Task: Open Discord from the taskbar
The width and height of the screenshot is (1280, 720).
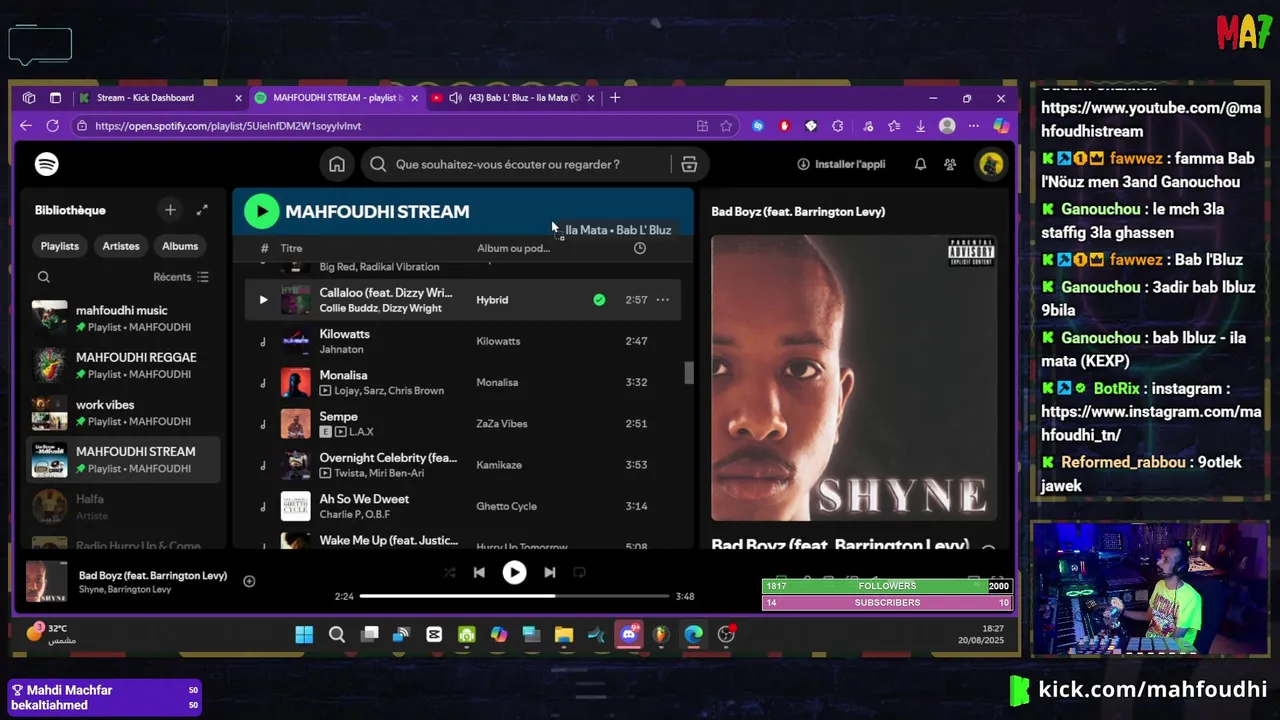Action: point(629,634)
